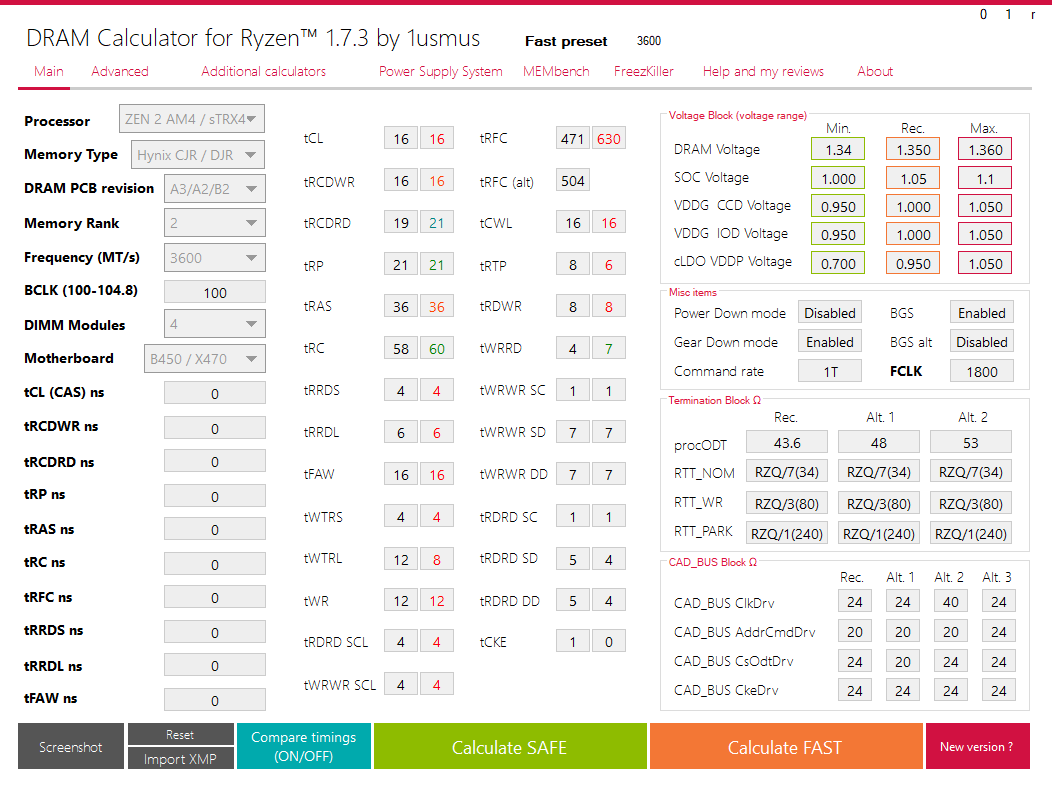Click the red tWTRL compare value 8
Screen dimensions: 1052x791
click(x=437, y=559)
